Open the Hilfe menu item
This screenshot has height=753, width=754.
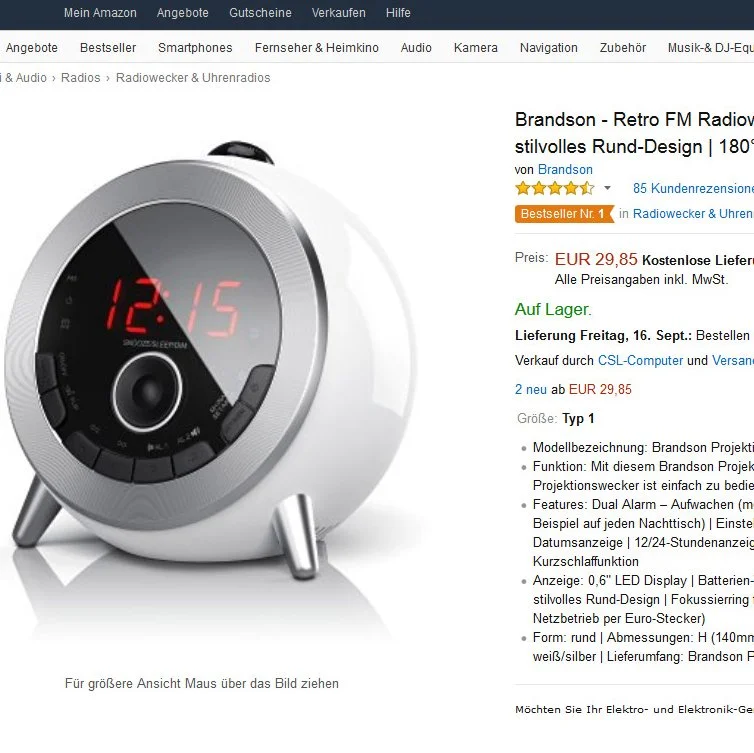[398, 13]
